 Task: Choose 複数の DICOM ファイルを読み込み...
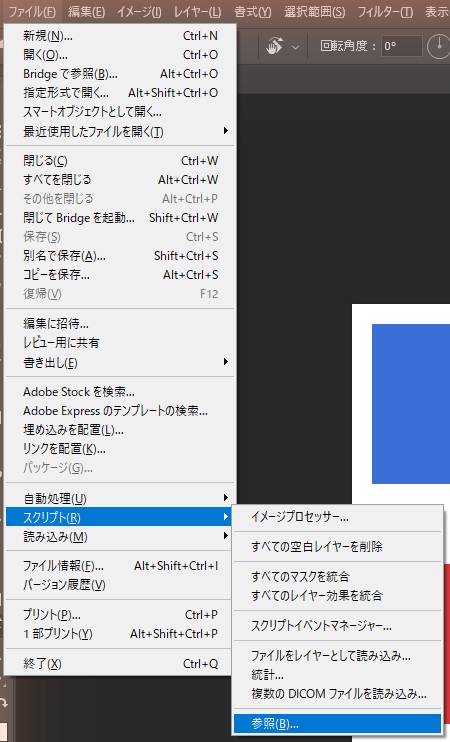click(x=337, y=694)
